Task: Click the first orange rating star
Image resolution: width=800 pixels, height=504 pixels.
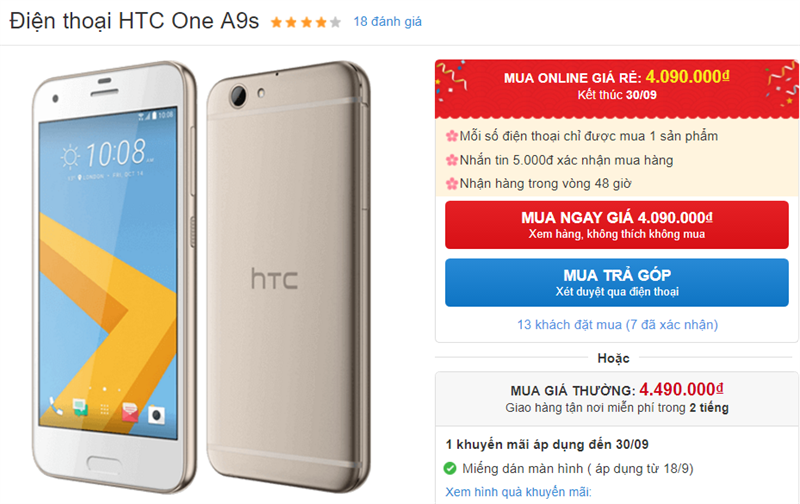Action: coord(276,22)
